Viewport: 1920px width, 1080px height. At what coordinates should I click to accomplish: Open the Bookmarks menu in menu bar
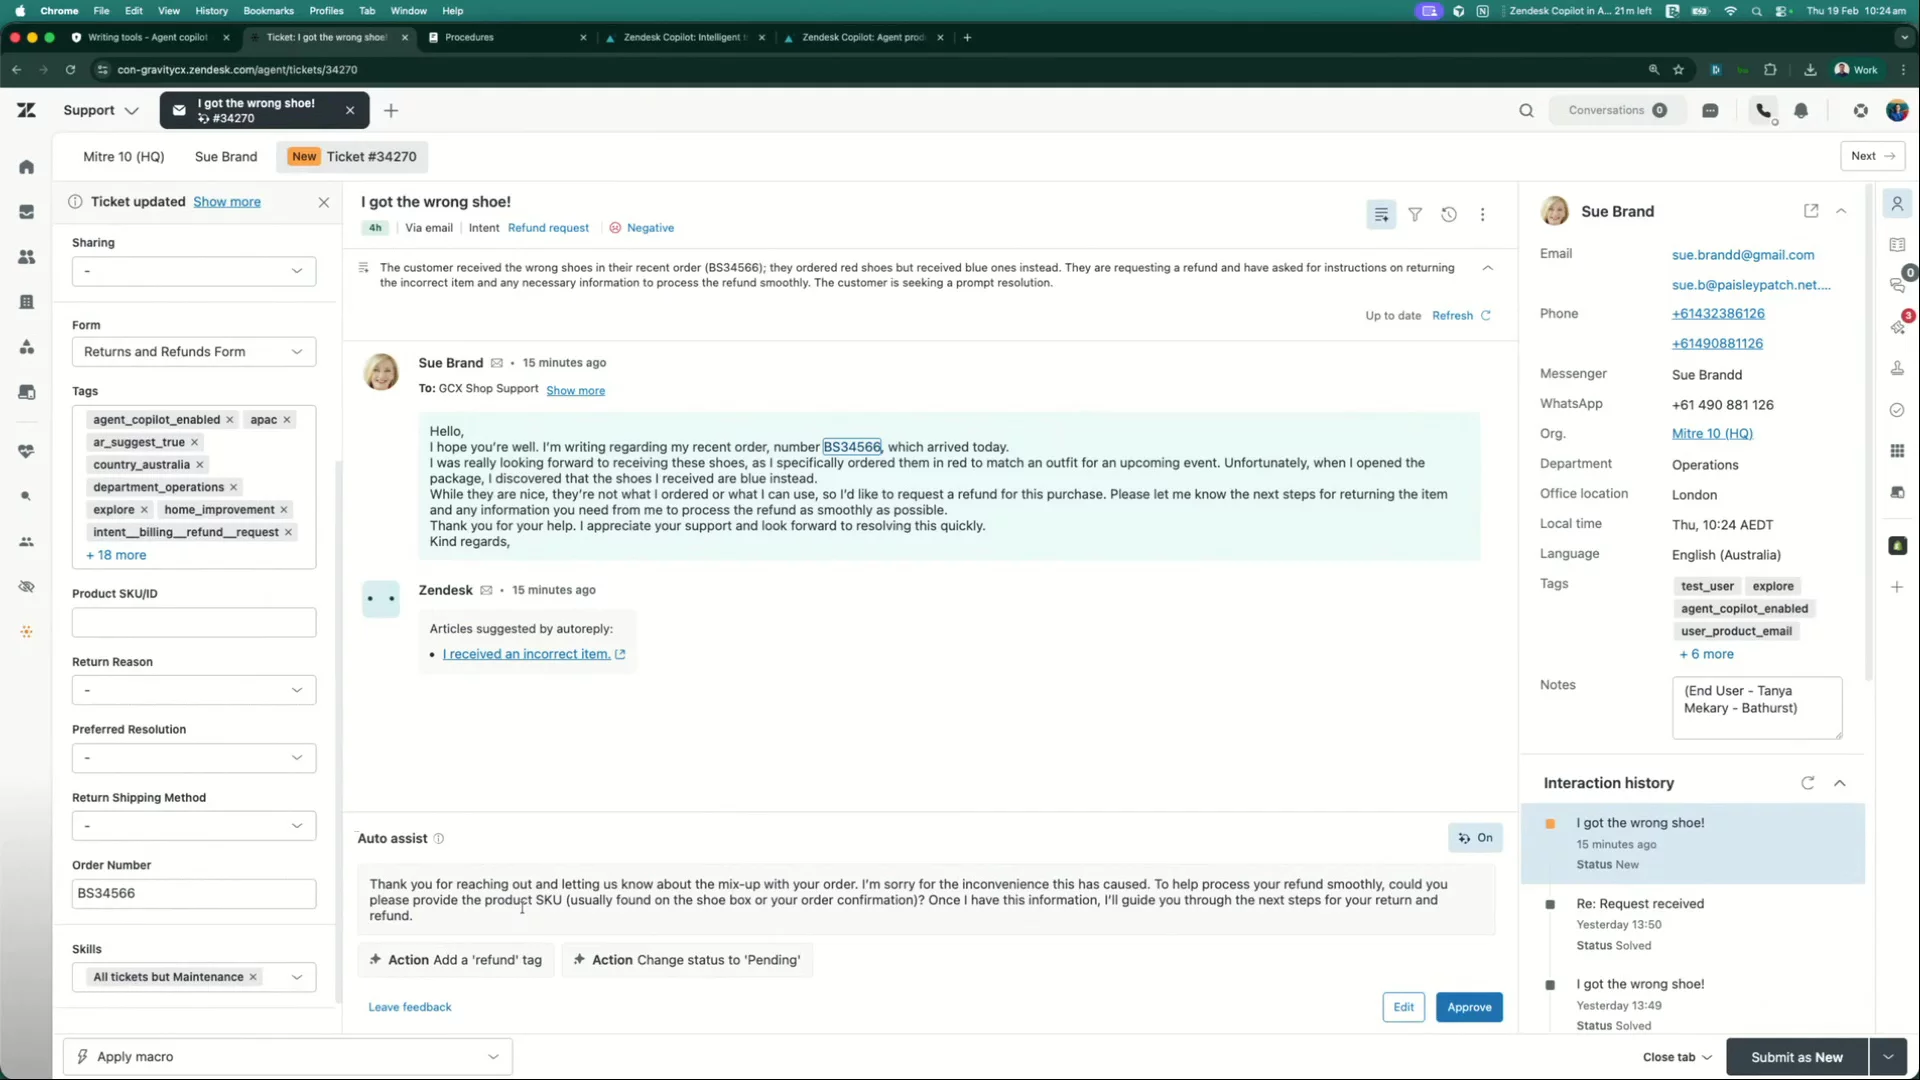coord(268,11)
